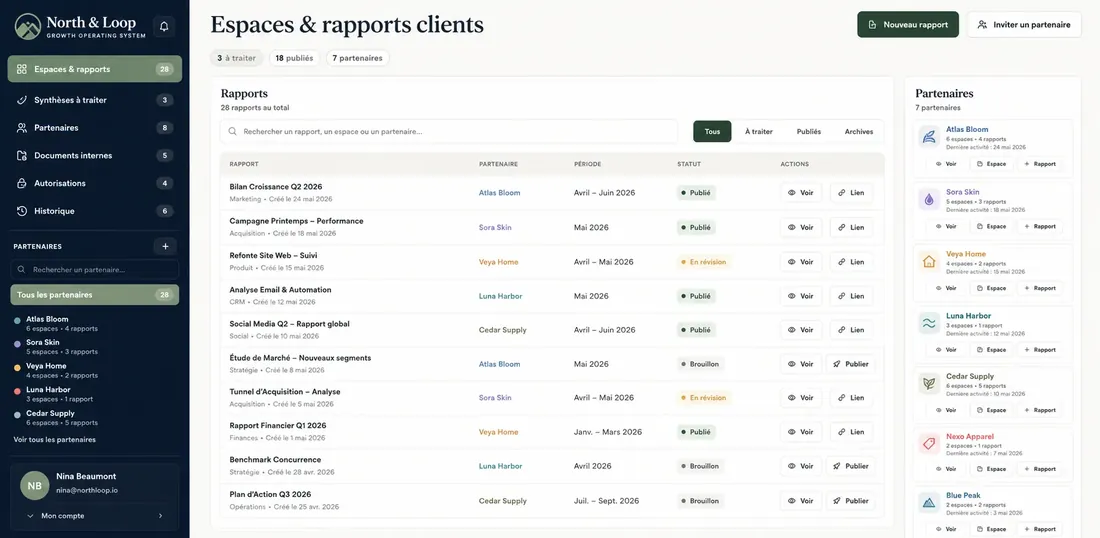Publish the Benchmark Concurrence report

click(x=852, y=466)
